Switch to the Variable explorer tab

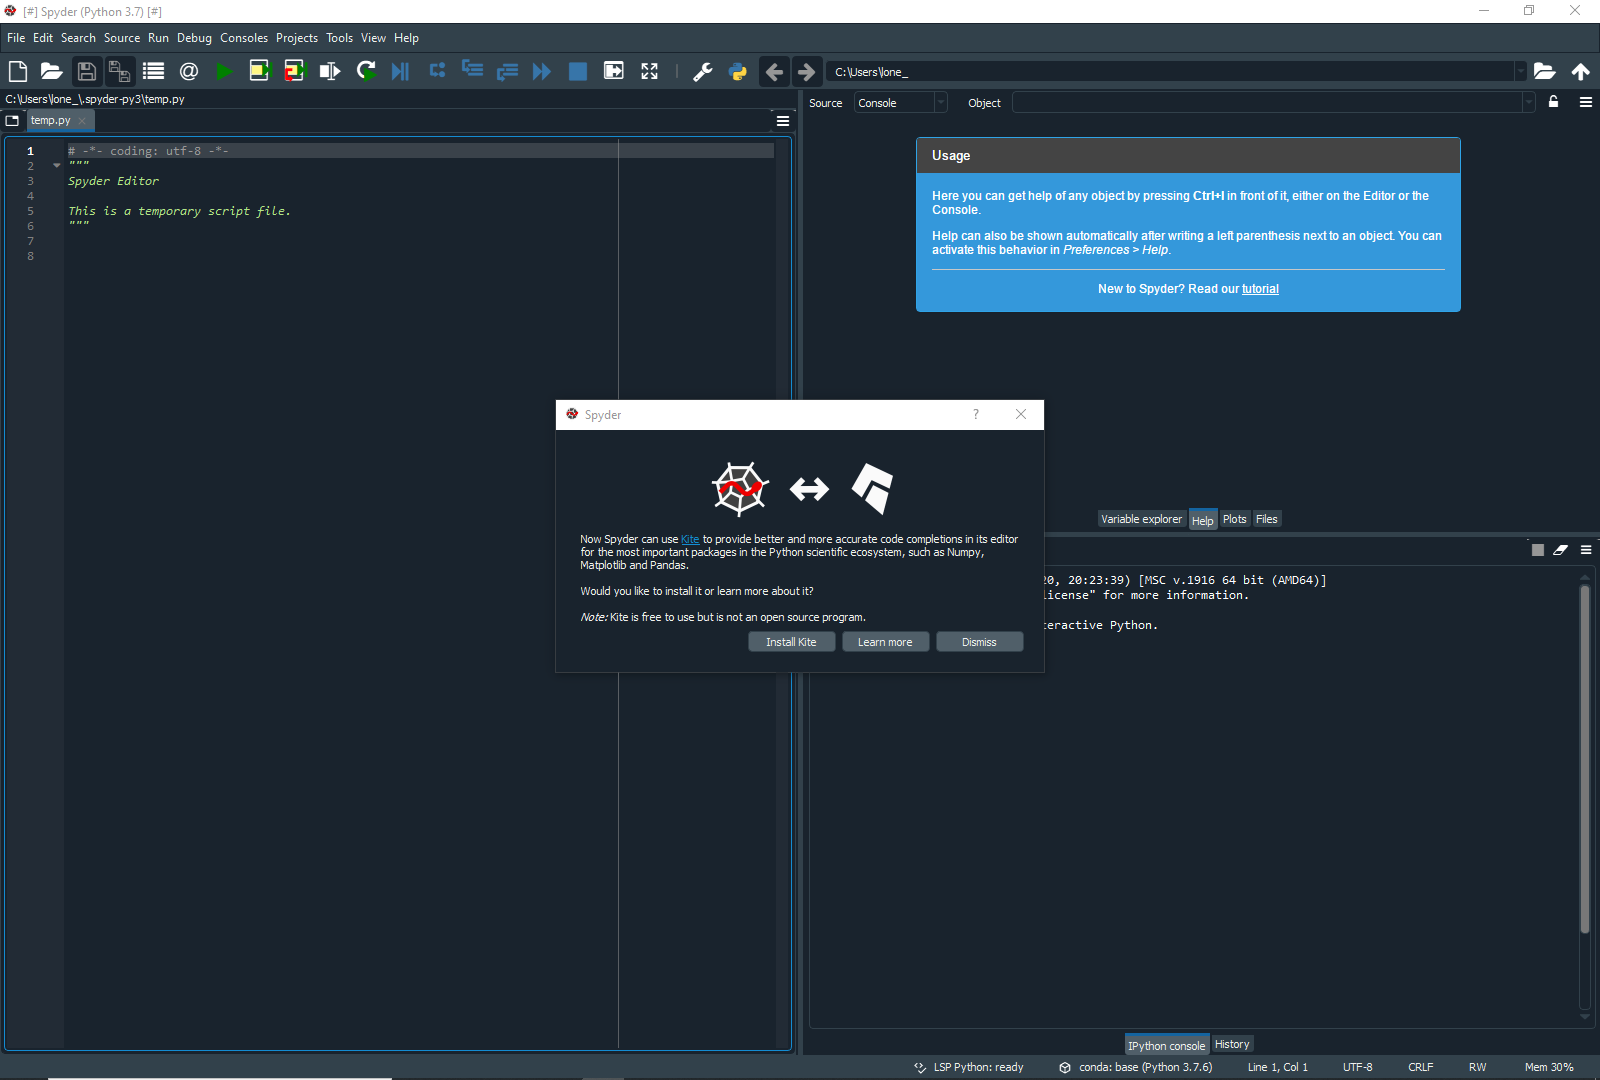click(1141, 519)
